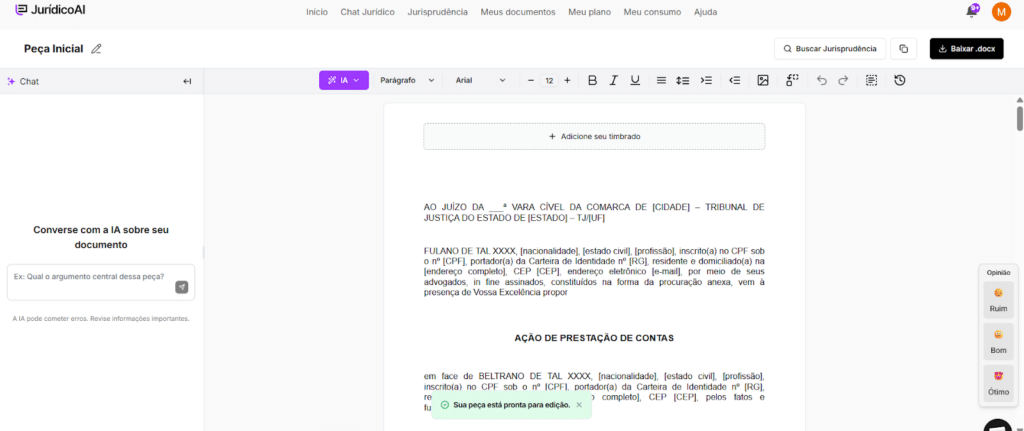Collapse the Chat panel arrow
The width and height of the screenshot is (1024, 431).
click(187, 82)
